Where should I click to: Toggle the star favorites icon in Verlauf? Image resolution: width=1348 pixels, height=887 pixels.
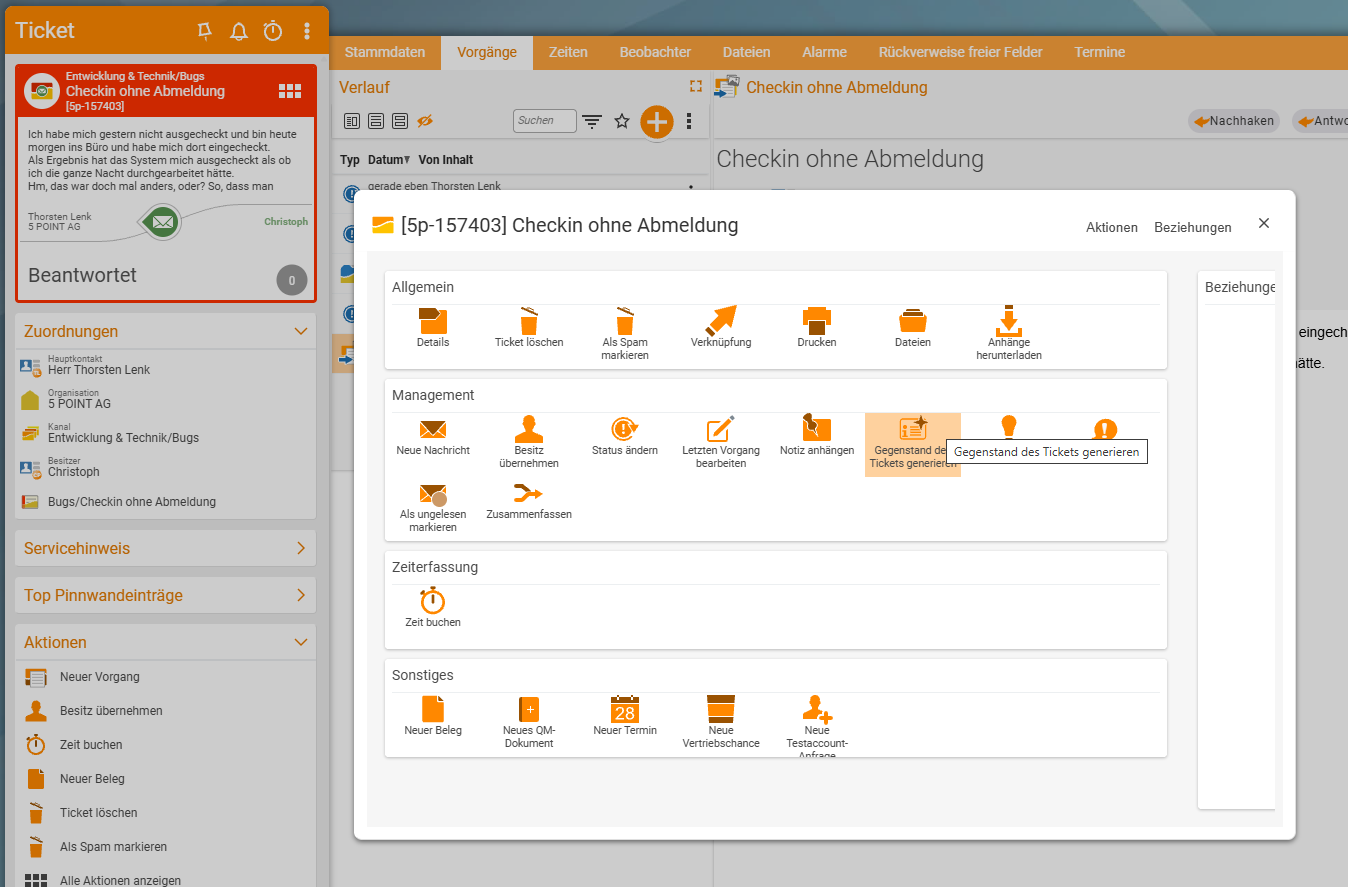pyautogui.click(x=622, y=121)
